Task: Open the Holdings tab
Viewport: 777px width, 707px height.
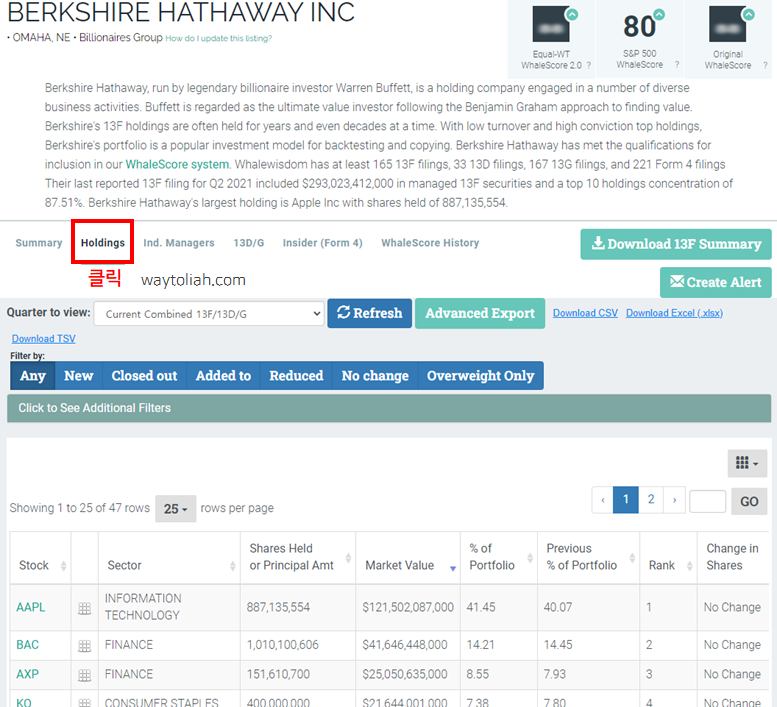Action: (x=103, y=243)
